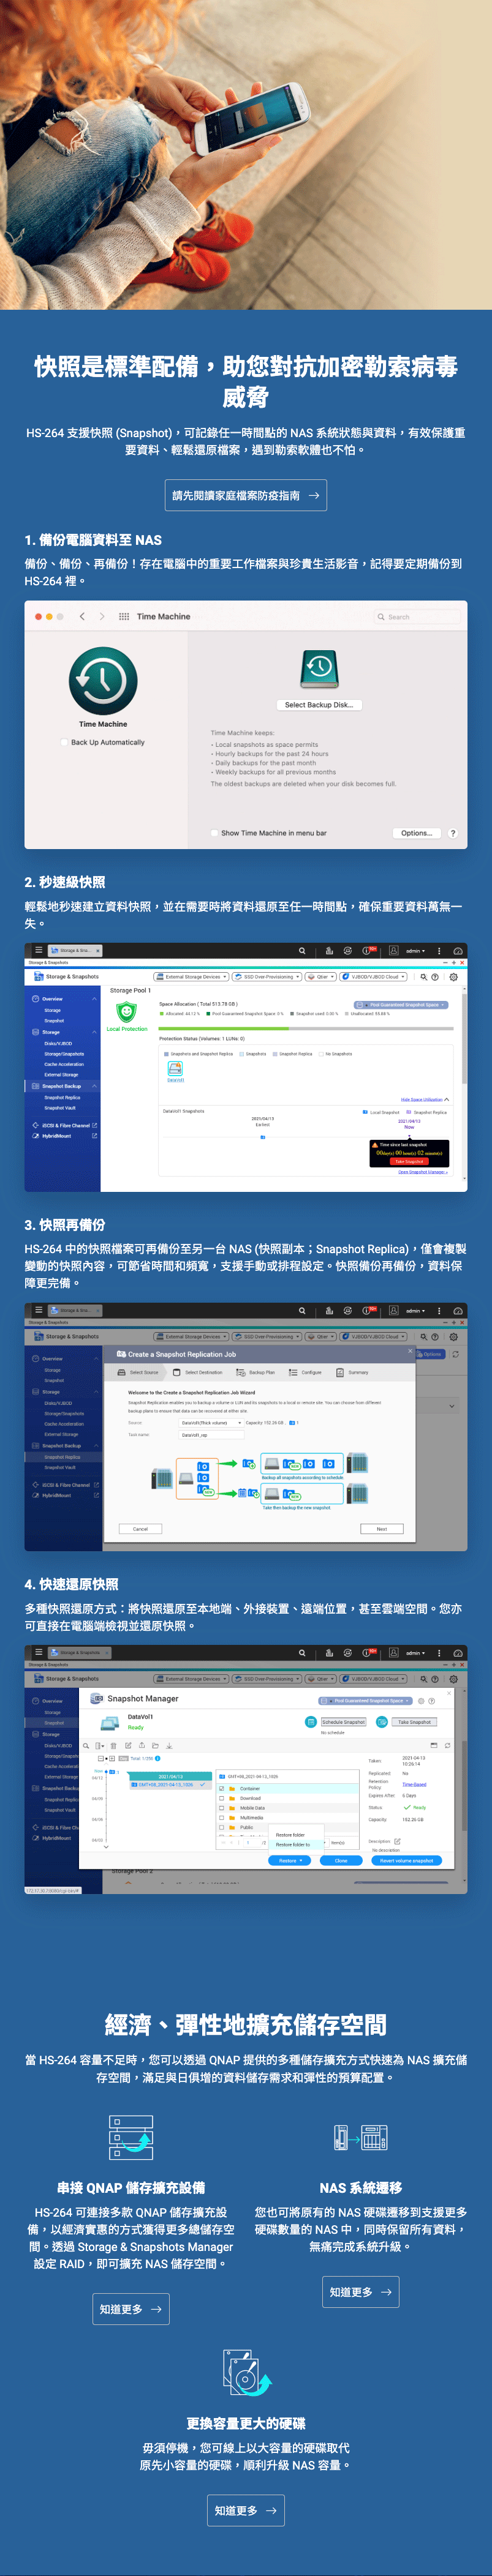Click Open Snapshot Manager link
Screen dimensions: 492x2576
tap(423, 1172)
